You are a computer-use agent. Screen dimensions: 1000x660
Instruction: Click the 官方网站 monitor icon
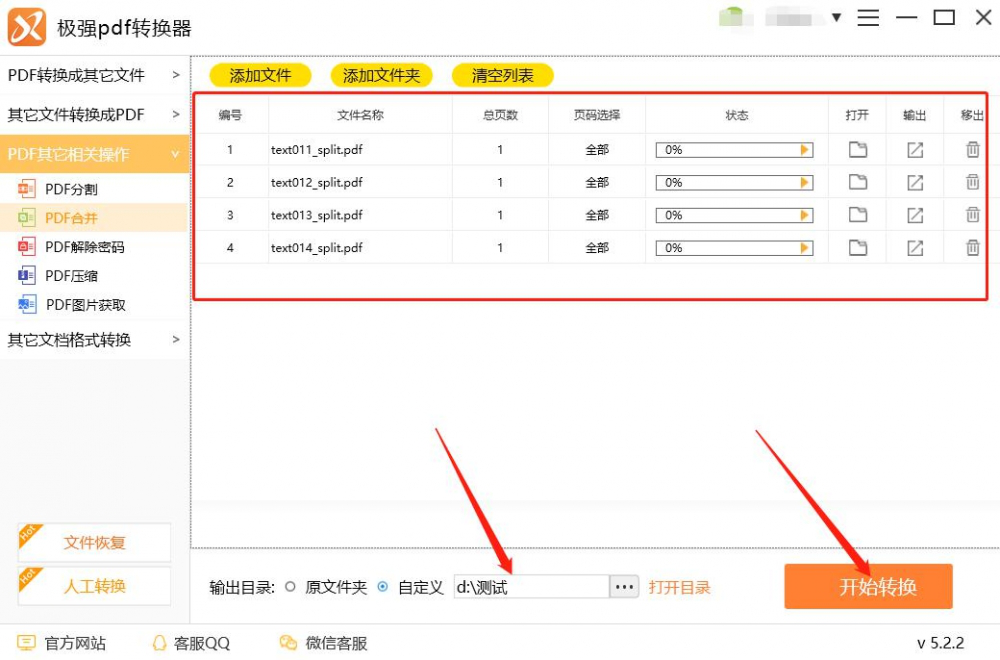[26, 643]
